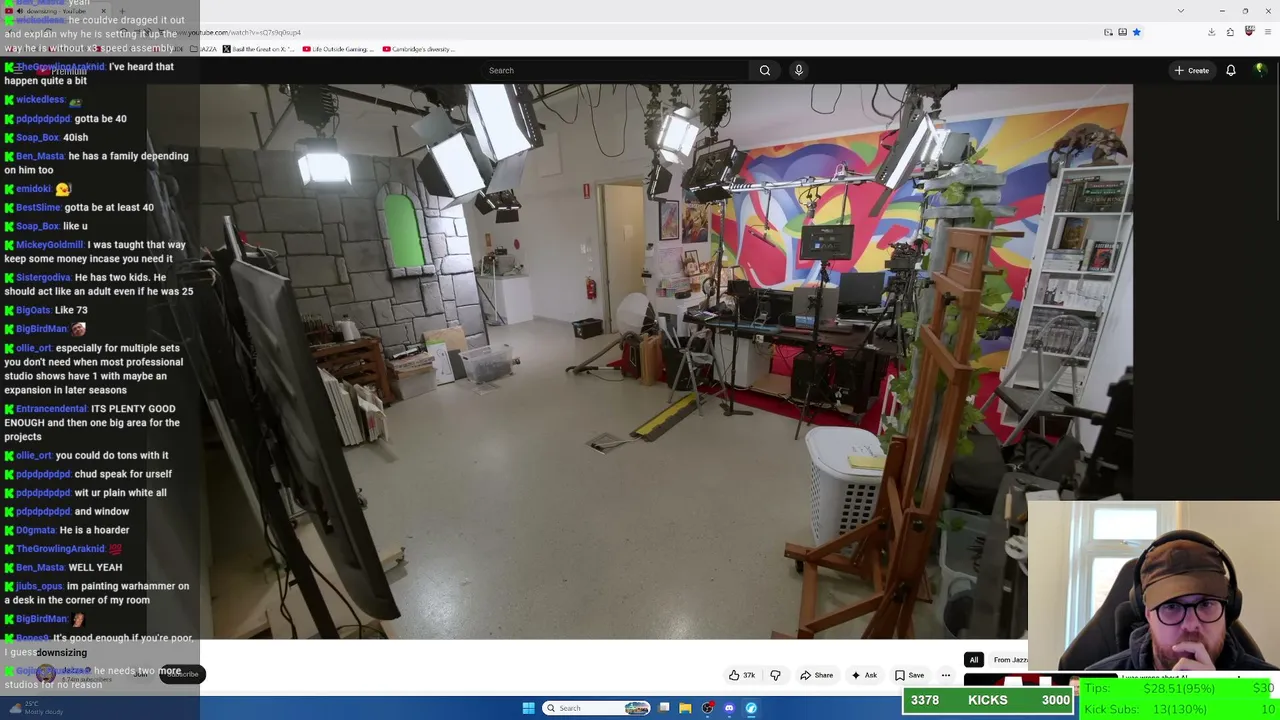The image size is (1280, 720).
Task: Open more actions ellipsis menu
Action: (x=945, y=675)
